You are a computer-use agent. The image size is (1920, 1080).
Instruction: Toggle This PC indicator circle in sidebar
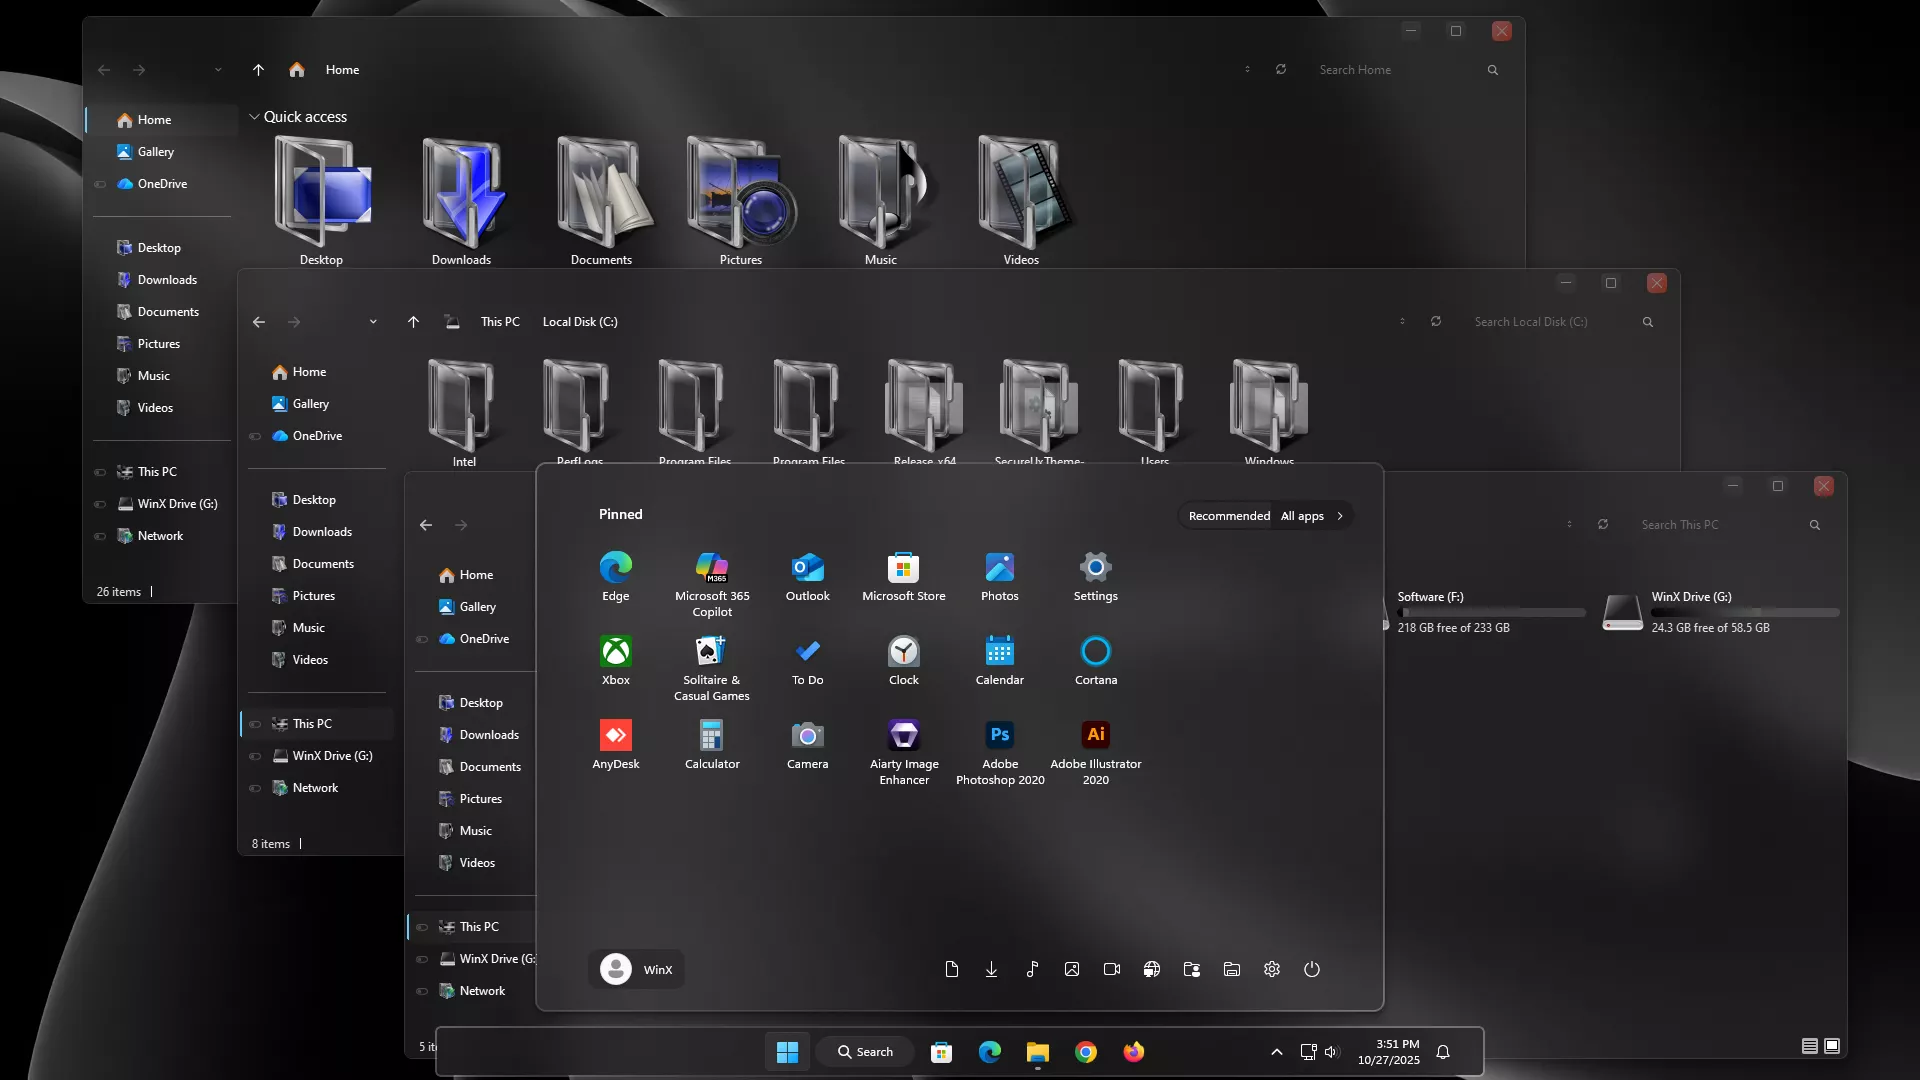click(x=100, y=472)
